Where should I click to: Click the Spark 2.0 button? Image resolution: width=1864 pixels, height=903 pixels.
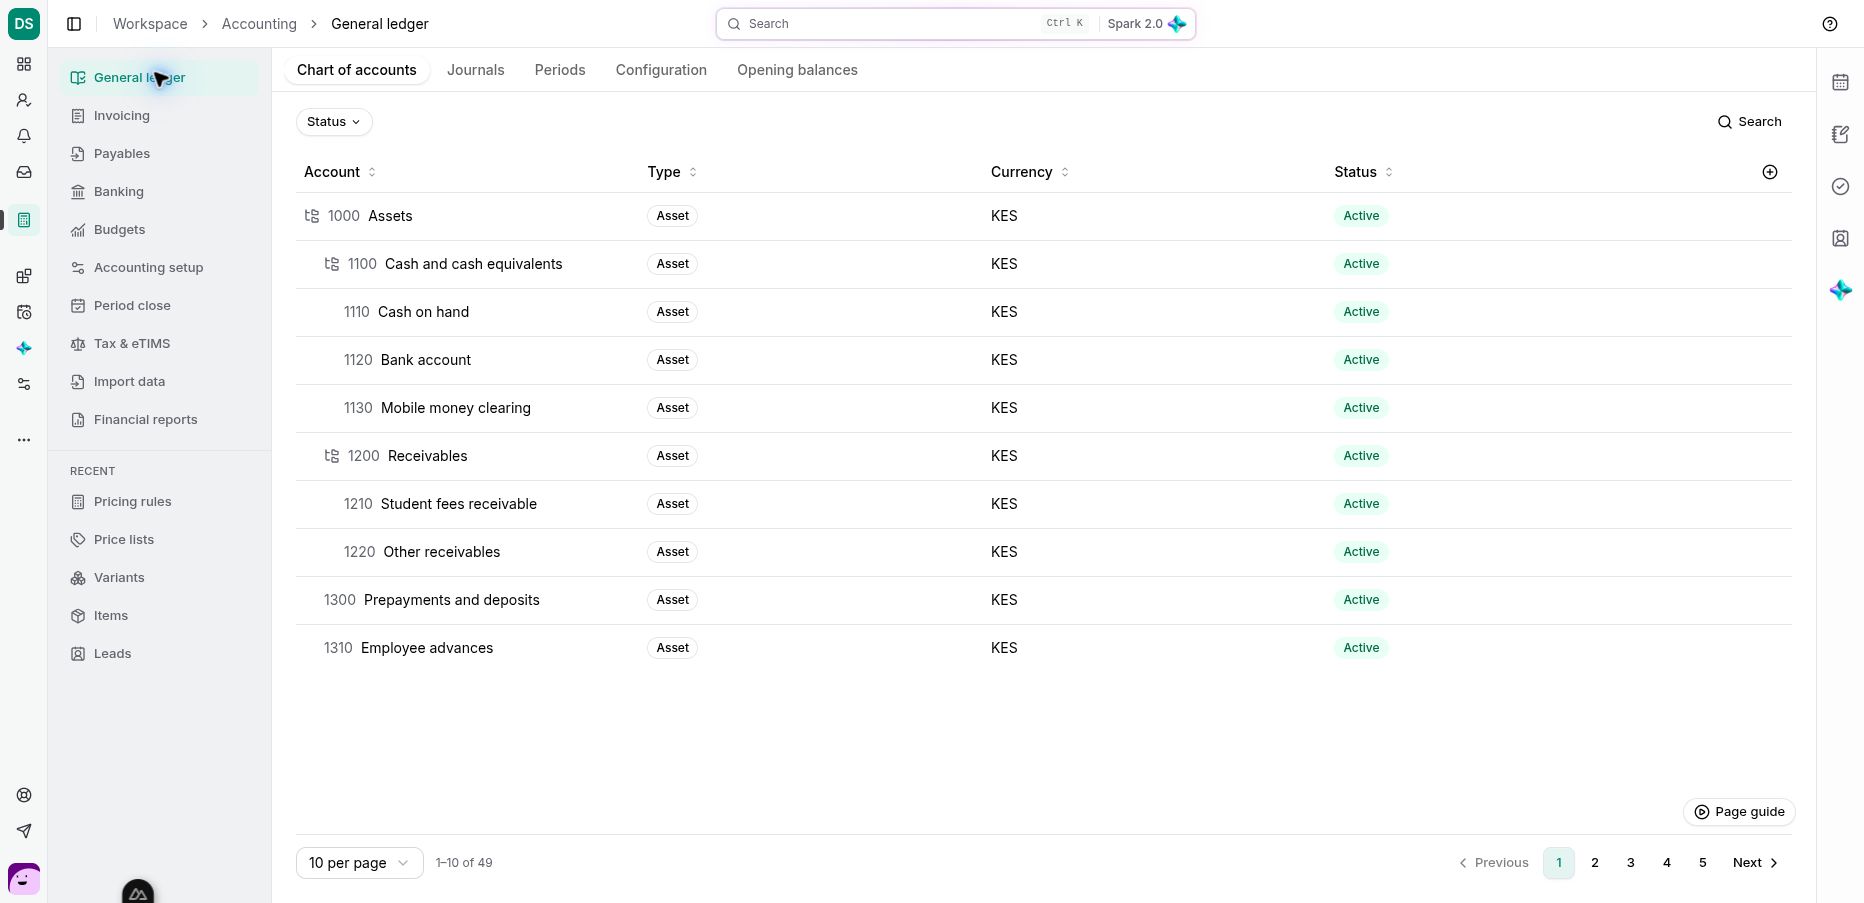(1146, 24)
